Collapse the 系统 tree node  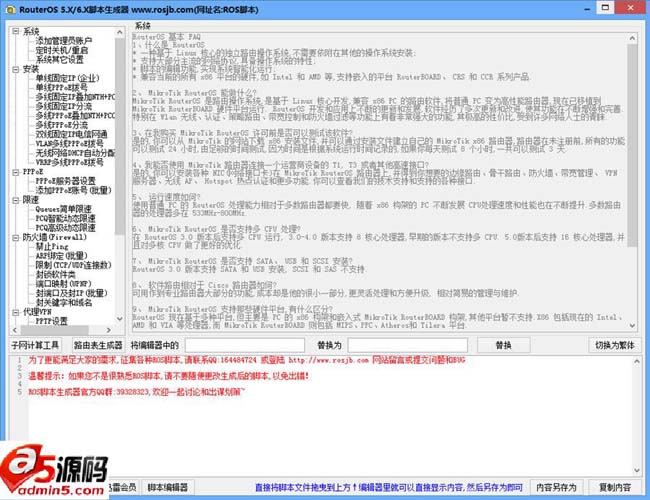[16, 31]
